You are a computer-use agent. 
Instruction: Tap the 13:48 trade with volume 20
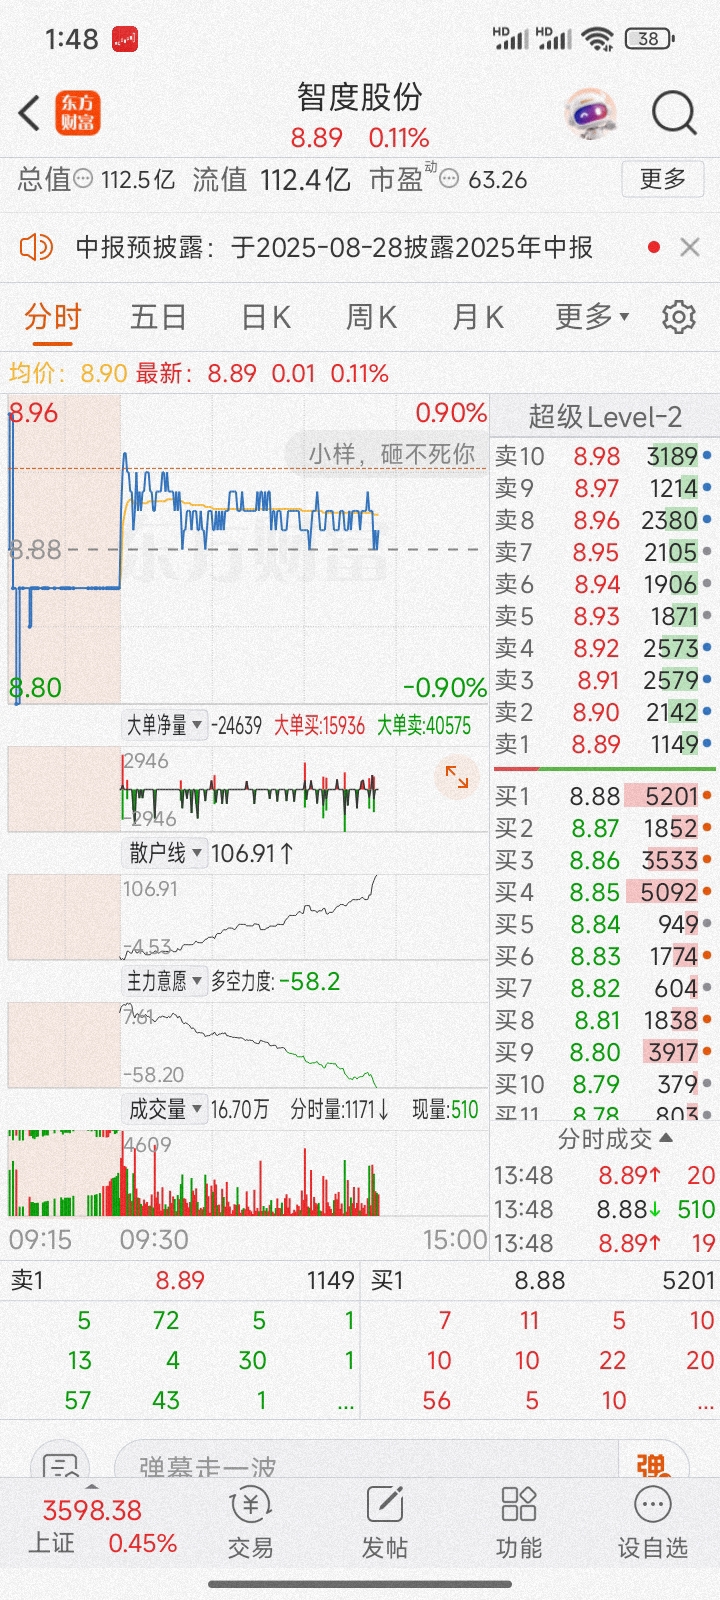[604, 1175]
